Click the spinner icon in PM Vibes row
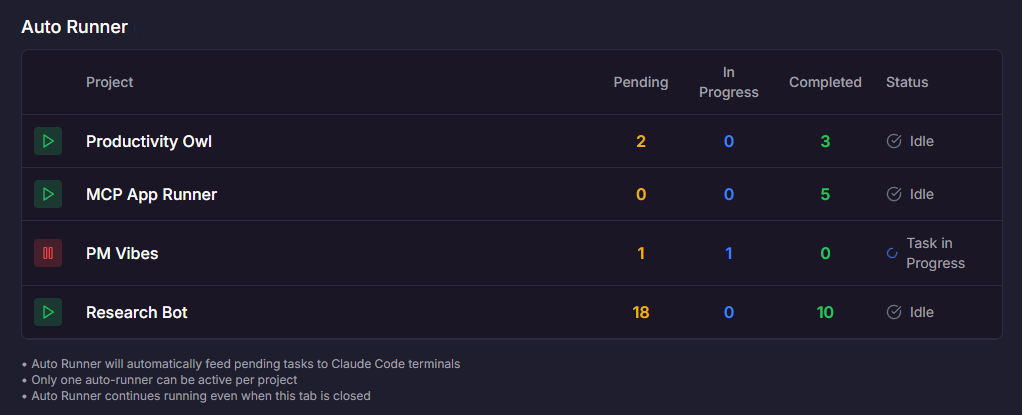This screenshot has width=1022, height=415. point(892,253)
